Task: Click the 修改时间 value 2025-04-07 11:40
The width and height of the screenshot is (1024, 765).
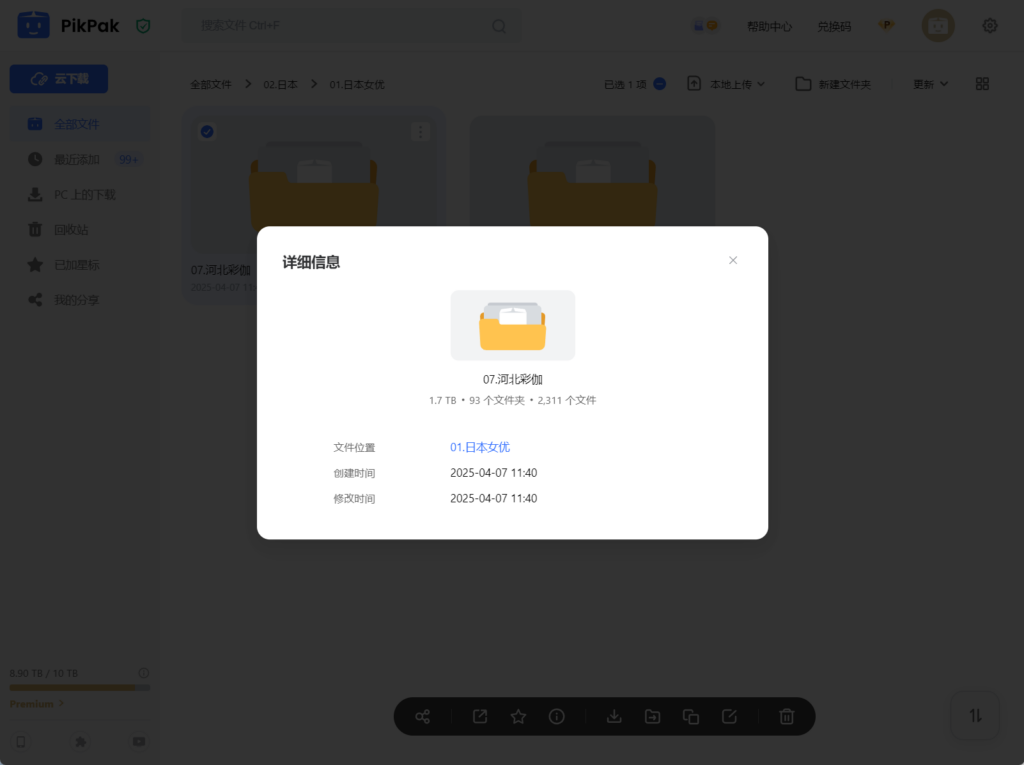Action: point(494,498)
